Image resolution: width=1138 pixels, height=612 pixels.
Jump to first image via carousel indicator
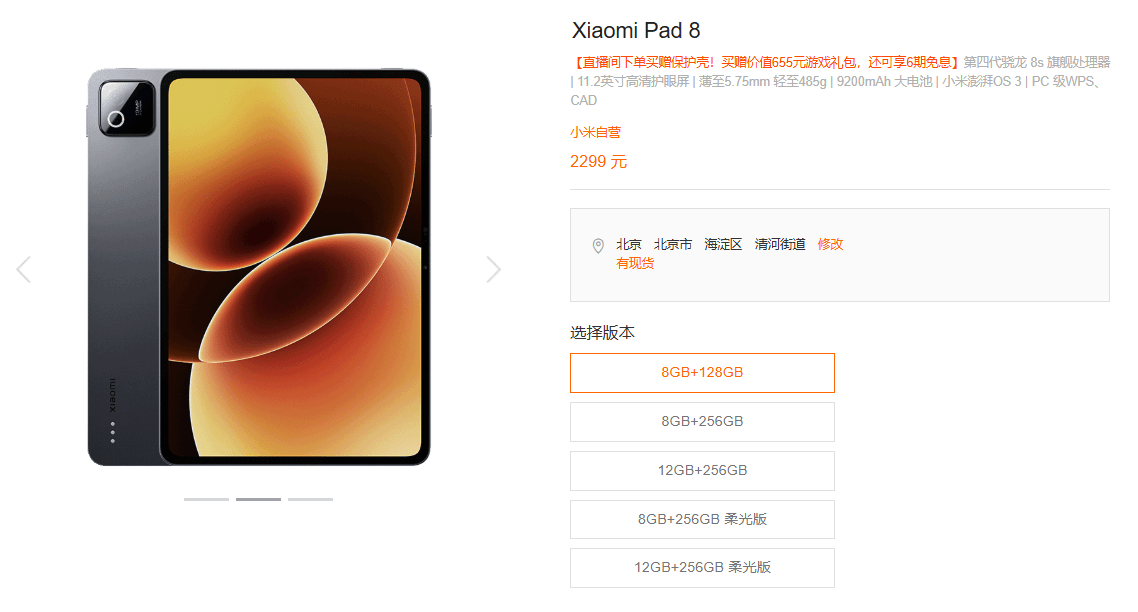(206, 499)
